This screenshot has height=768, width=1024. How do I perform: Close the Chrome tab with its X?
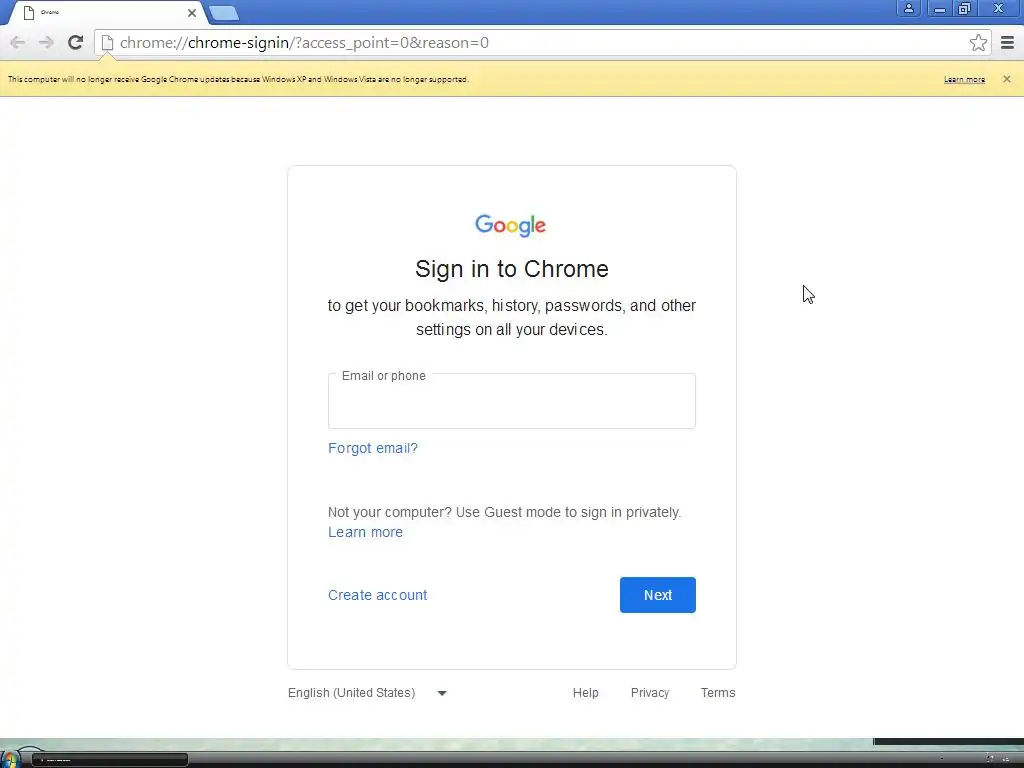pyautogui.click(x=191, y=13)
